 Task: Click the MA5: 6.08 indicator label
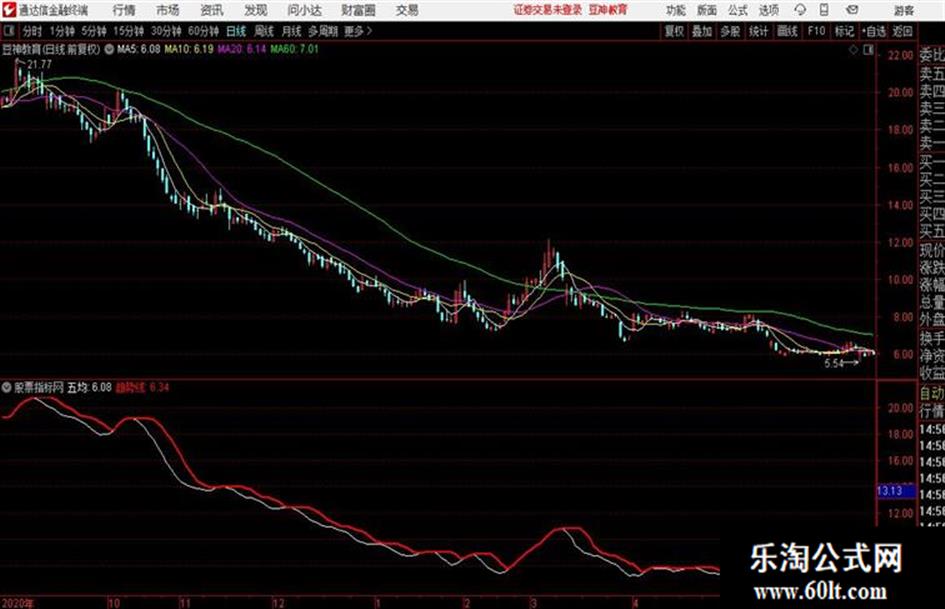139,49
